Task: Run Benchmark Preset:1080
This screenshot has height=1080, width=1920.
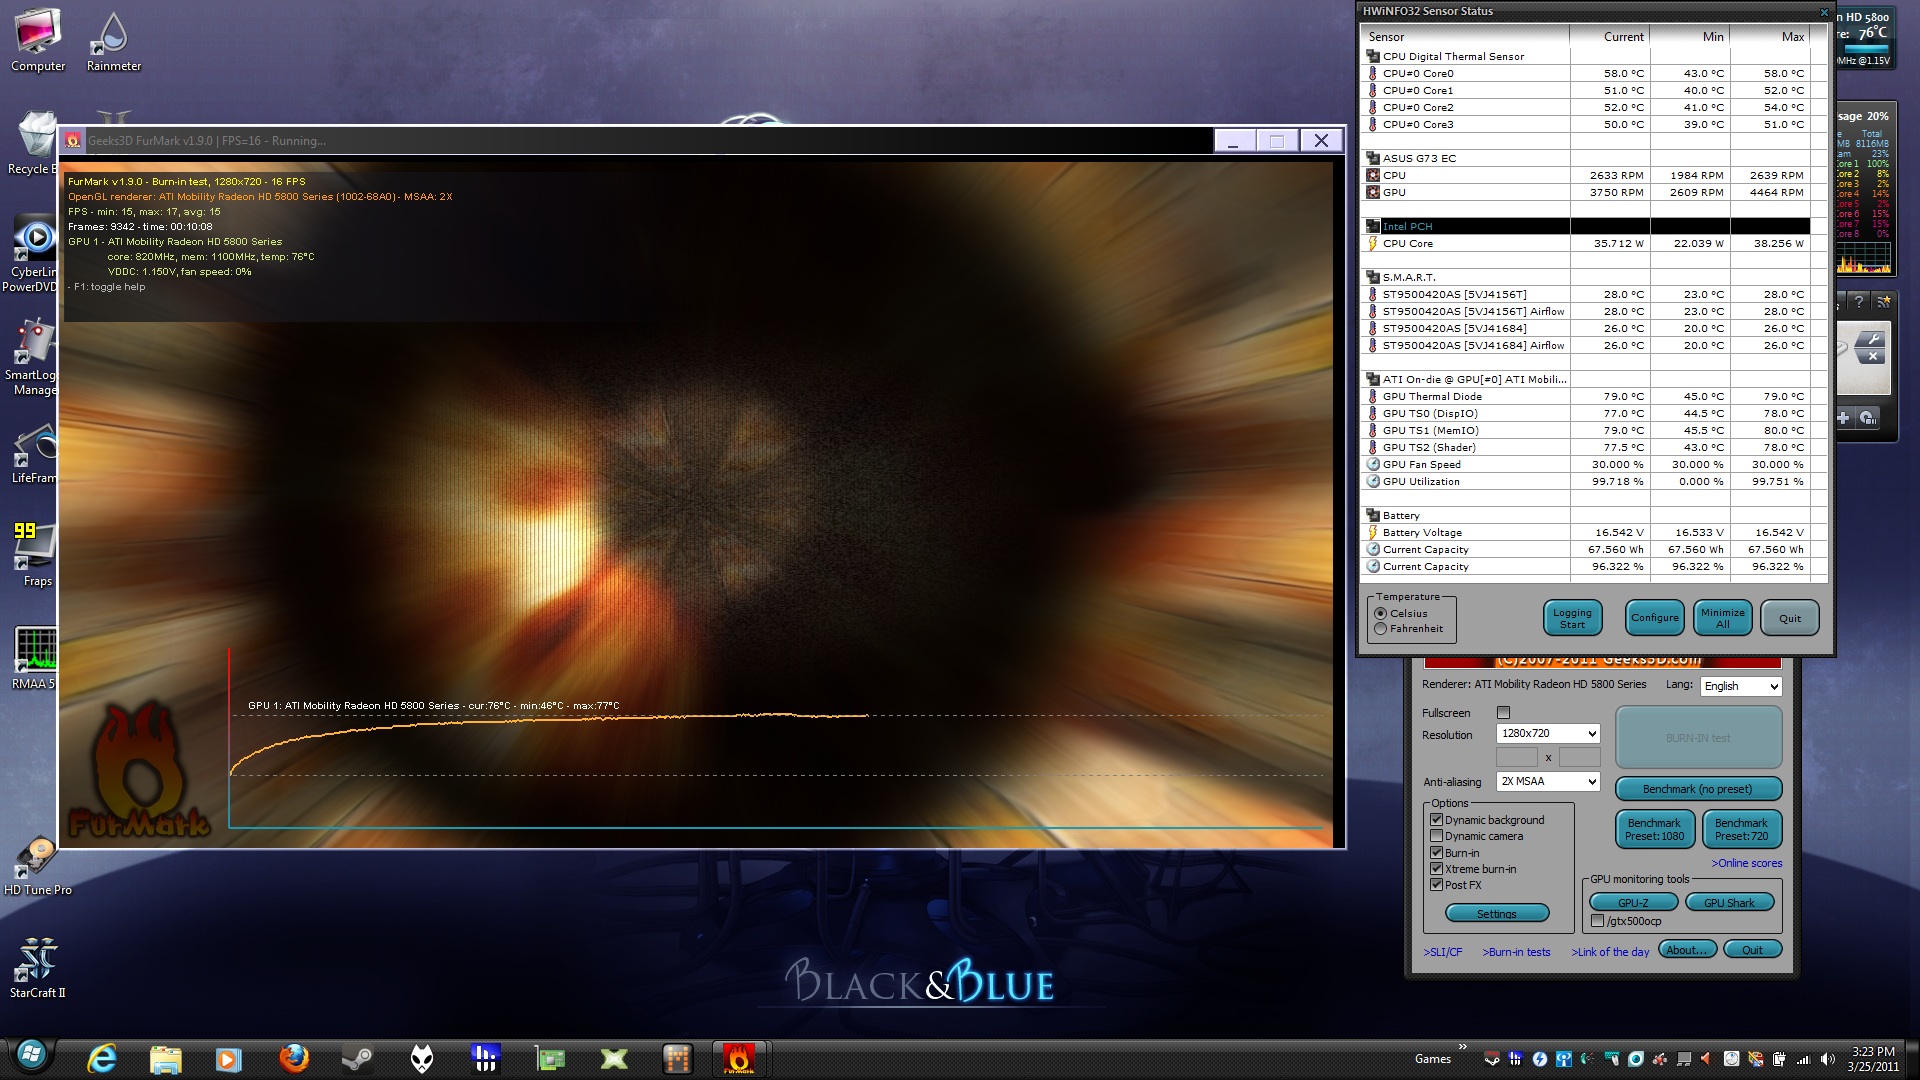Action: pyautogui.click(x=1655, y=829)
